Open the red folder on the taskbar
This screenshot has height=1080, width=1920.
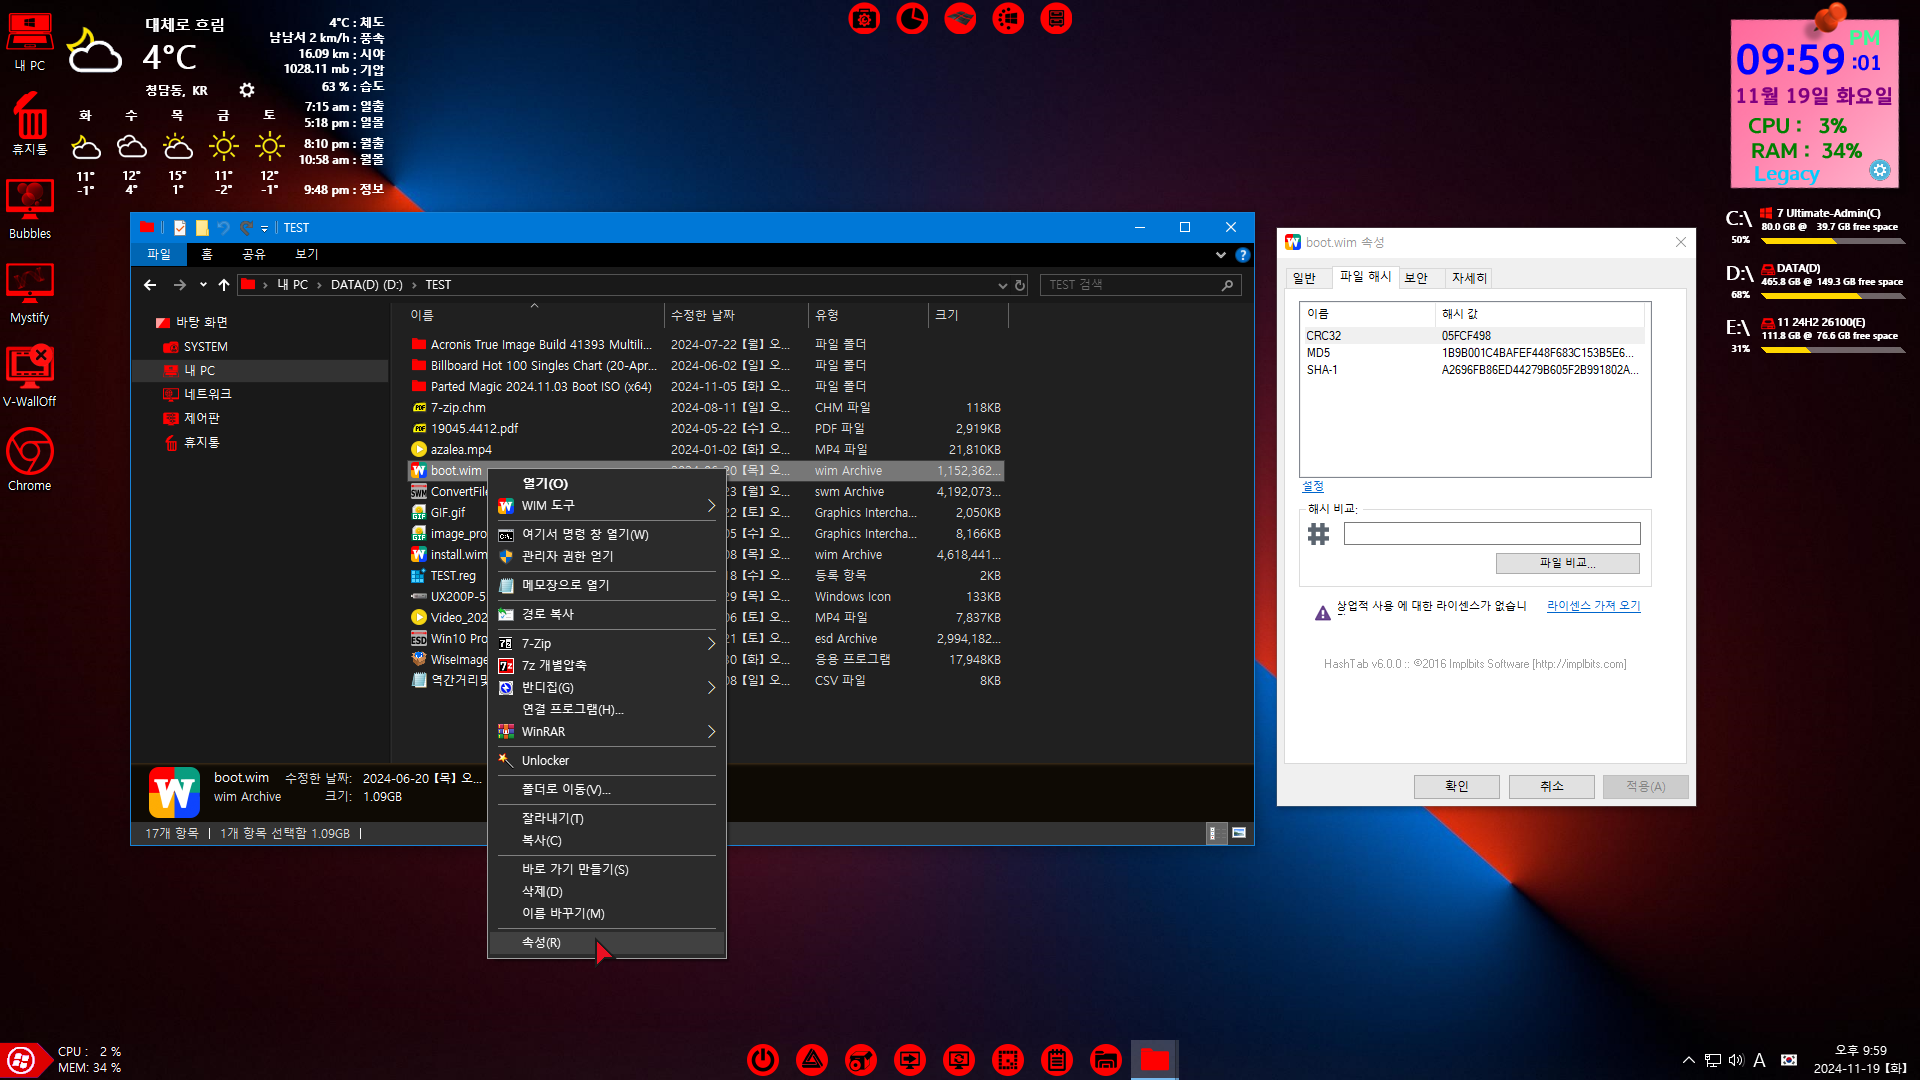pyautogui.click(x=1155, y=1059)
